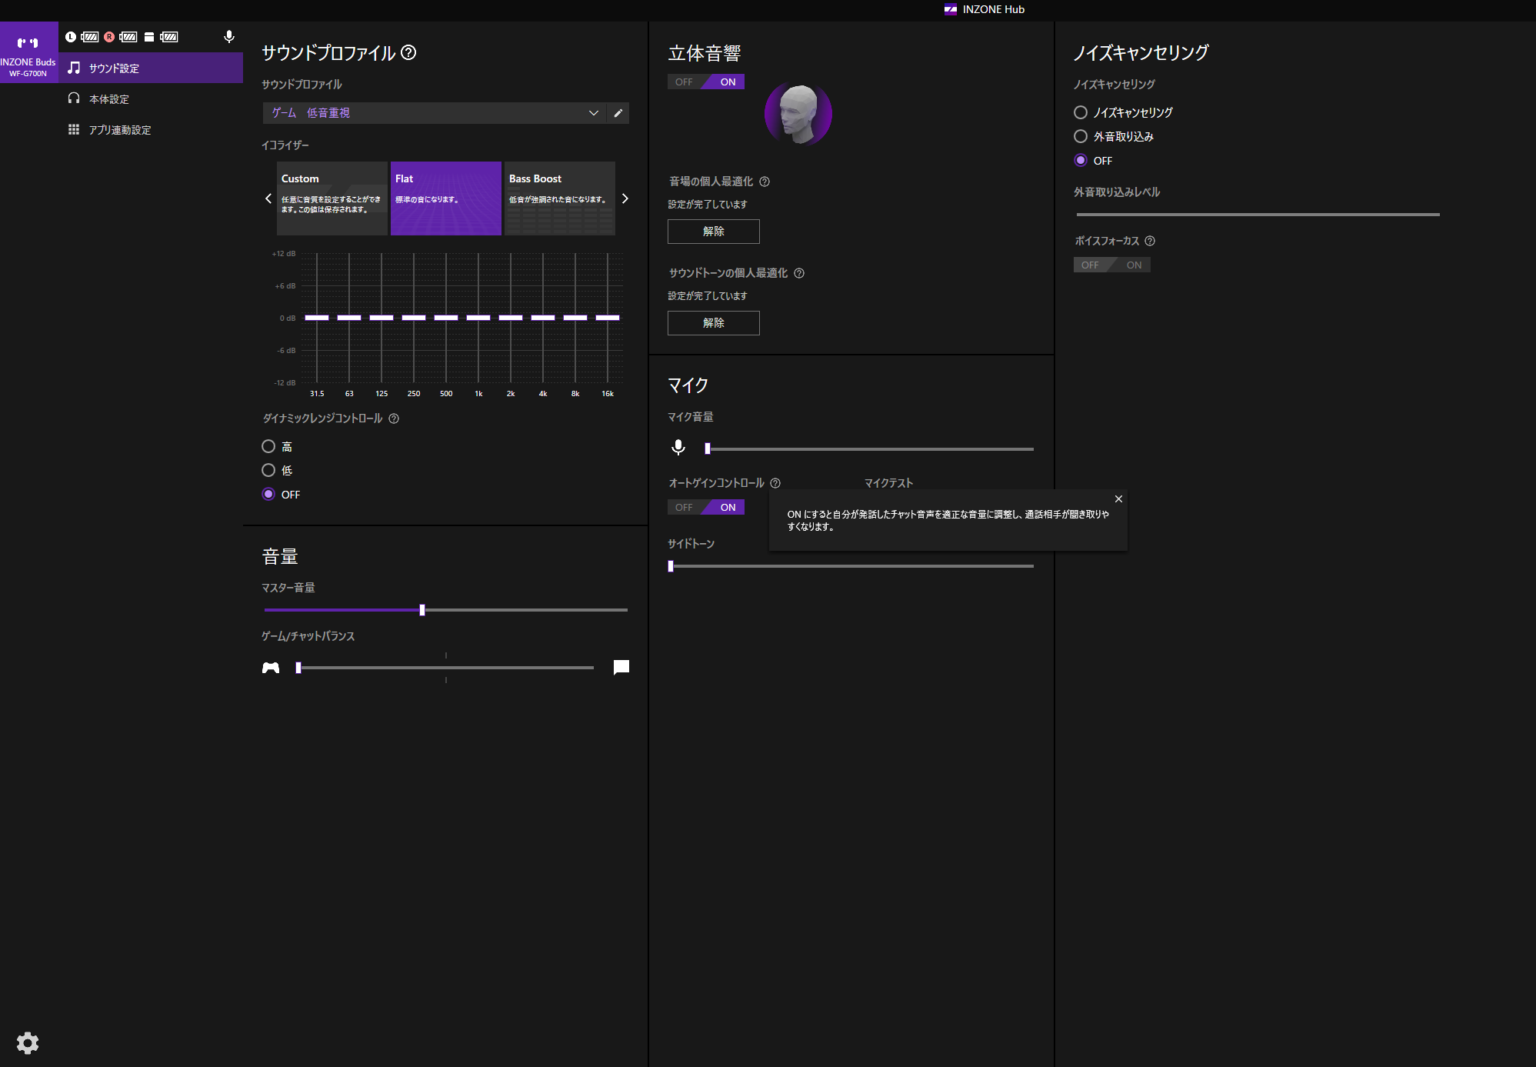Open アプリ連動設定 in the sidebar
Image resolution: width=1536 pixels, height=1067 pixels.
[x=119, y=130]
